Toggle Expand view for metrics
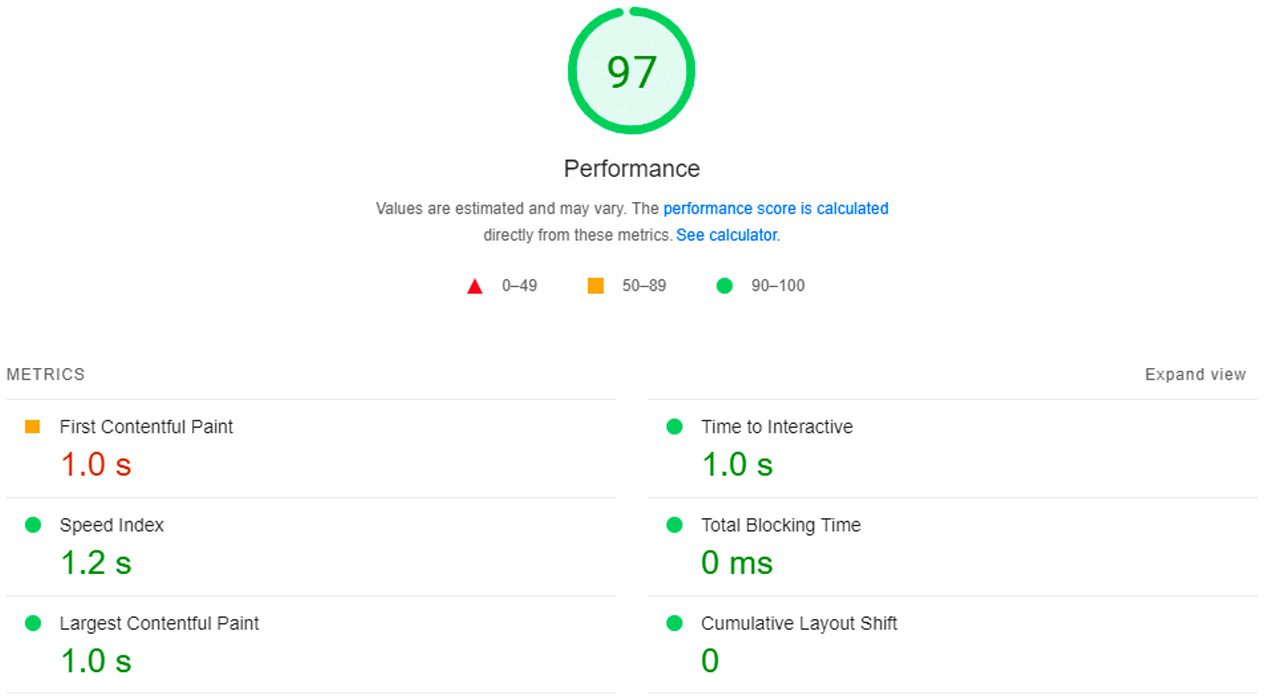 [x=1195, y=375]
